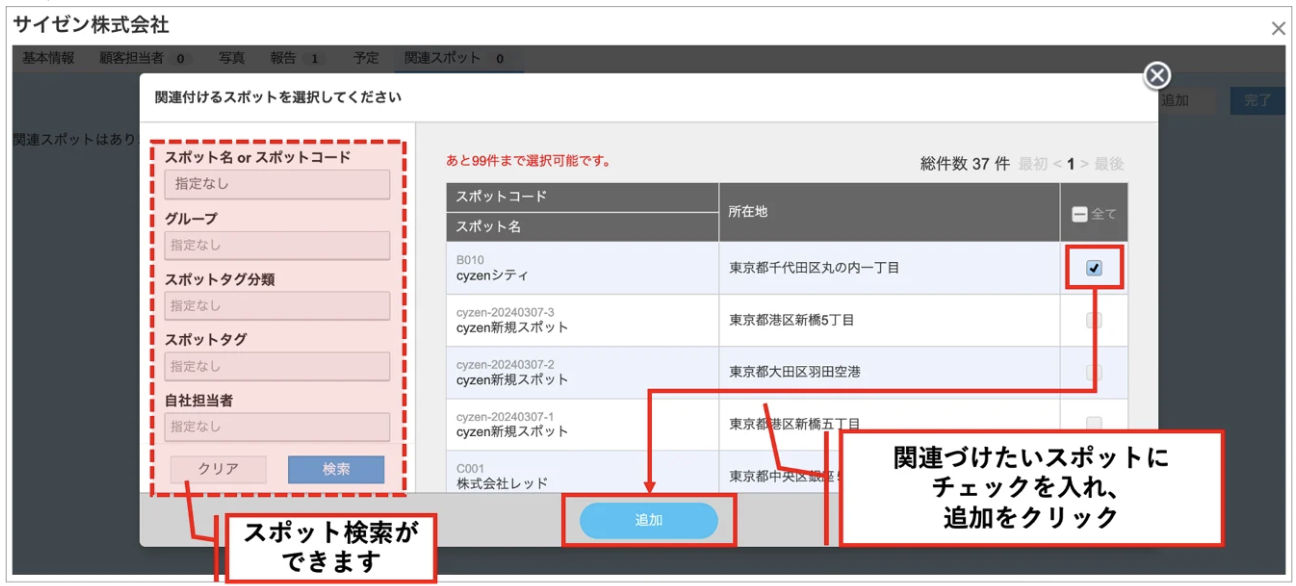Click the 総件数 37 件 count text
Viewport: 1296px width, 586px height.
tap(965, 164)
